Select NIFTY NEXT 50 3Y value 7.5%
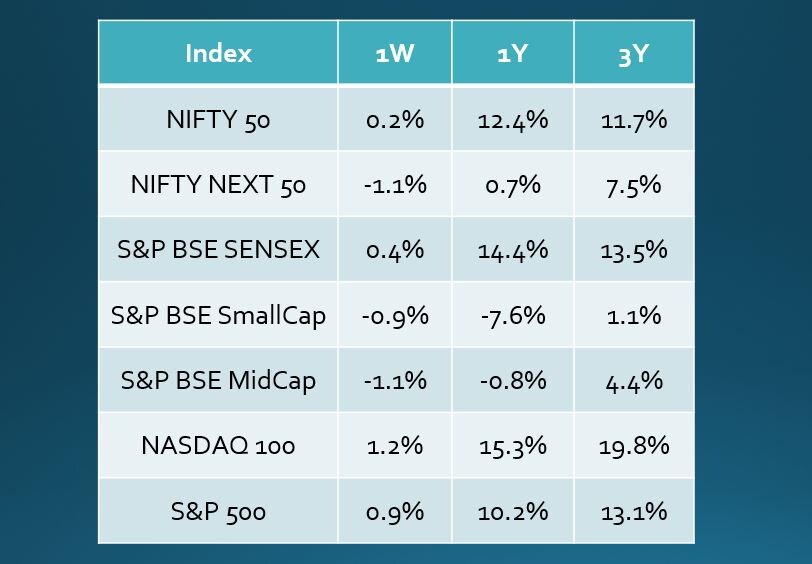The image size is (812, 564). pyautogui.click(x=634, y=185)
